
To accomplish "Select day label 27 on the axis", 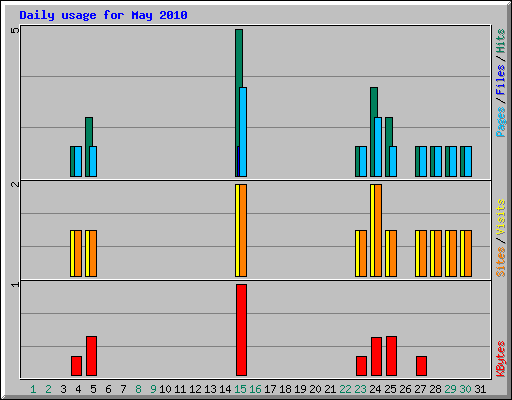I will 420,389.
